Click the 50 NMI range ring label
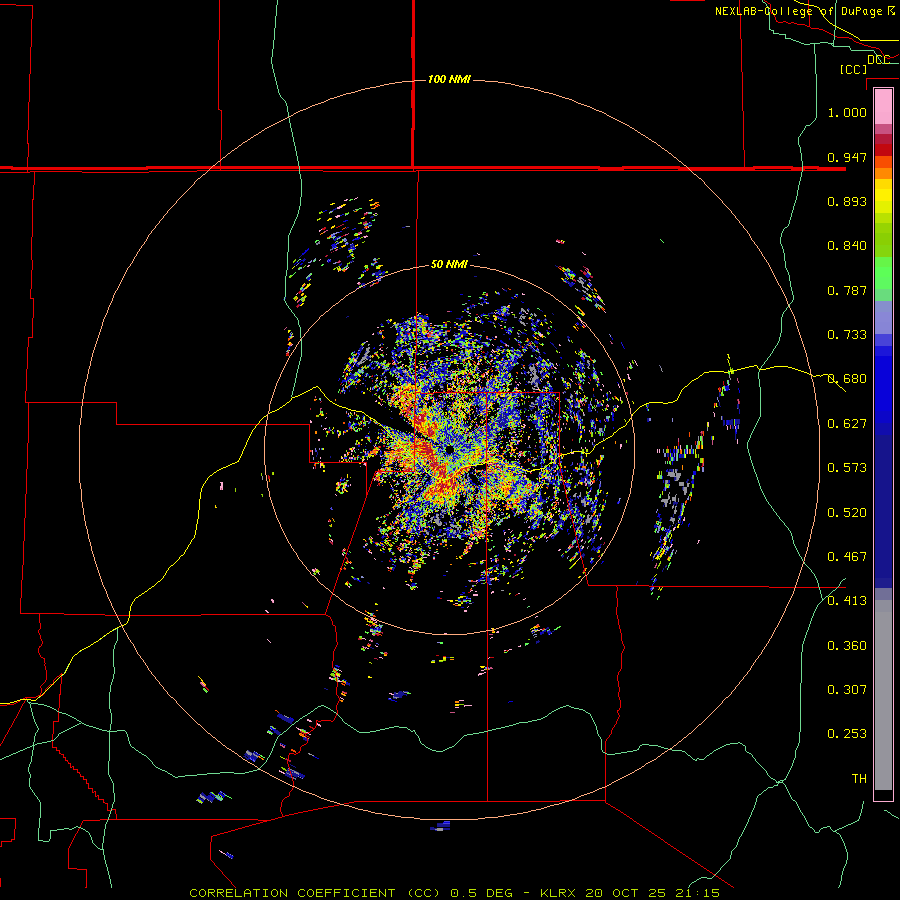The height and width of the screenshot is (900, 900). tap(449, 264)
